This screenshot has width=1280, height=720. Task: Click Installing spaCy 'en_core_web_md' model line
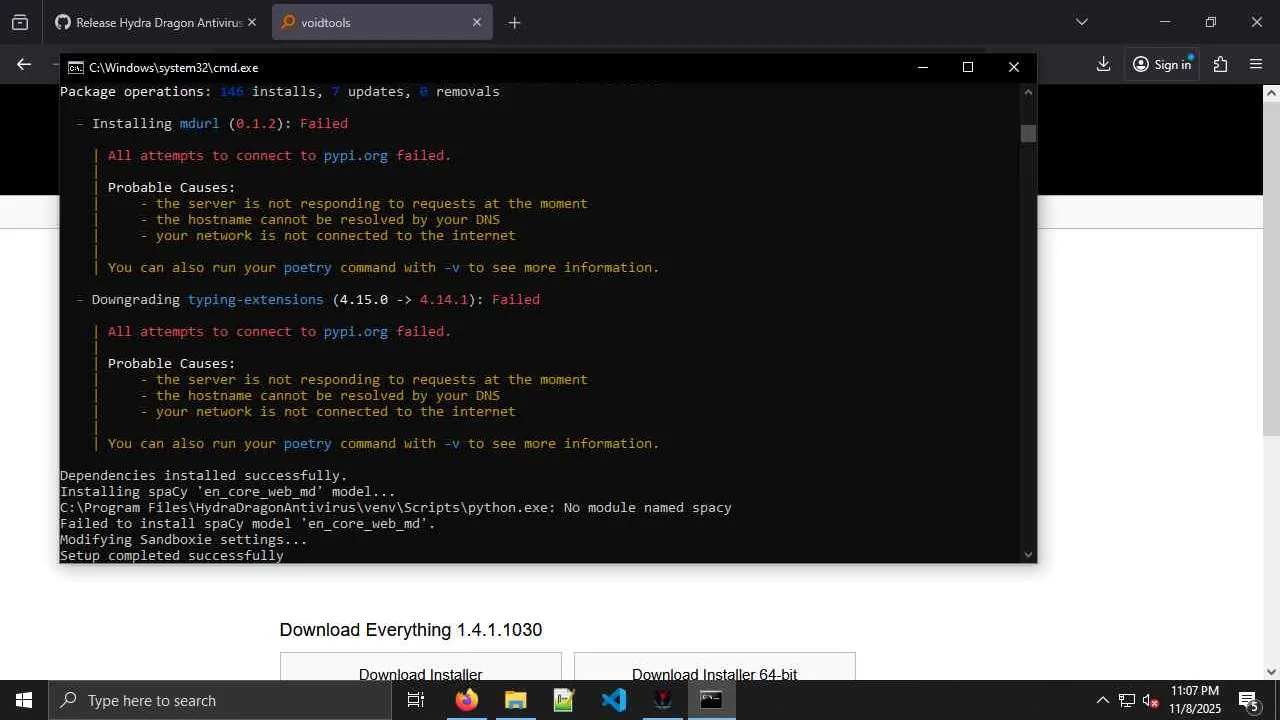point(228,492)
